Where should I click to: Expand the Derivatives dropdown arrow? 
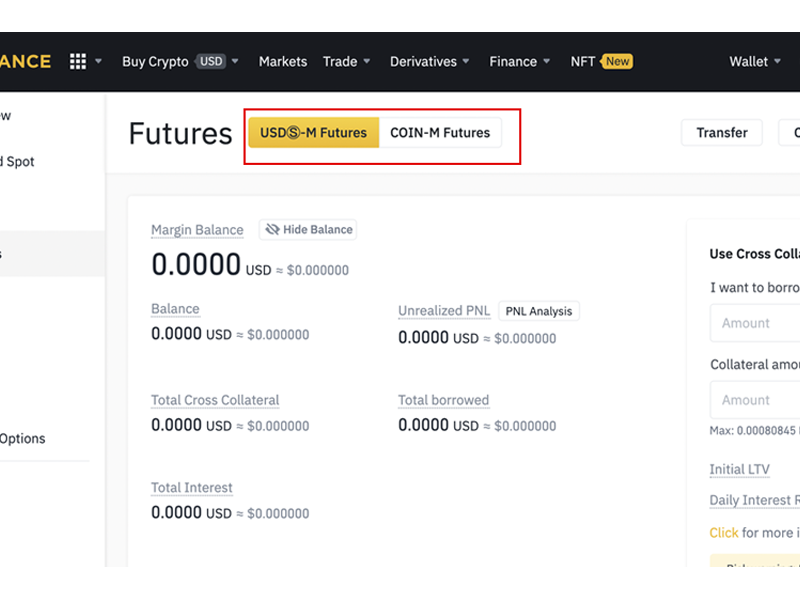pos(466,61)
